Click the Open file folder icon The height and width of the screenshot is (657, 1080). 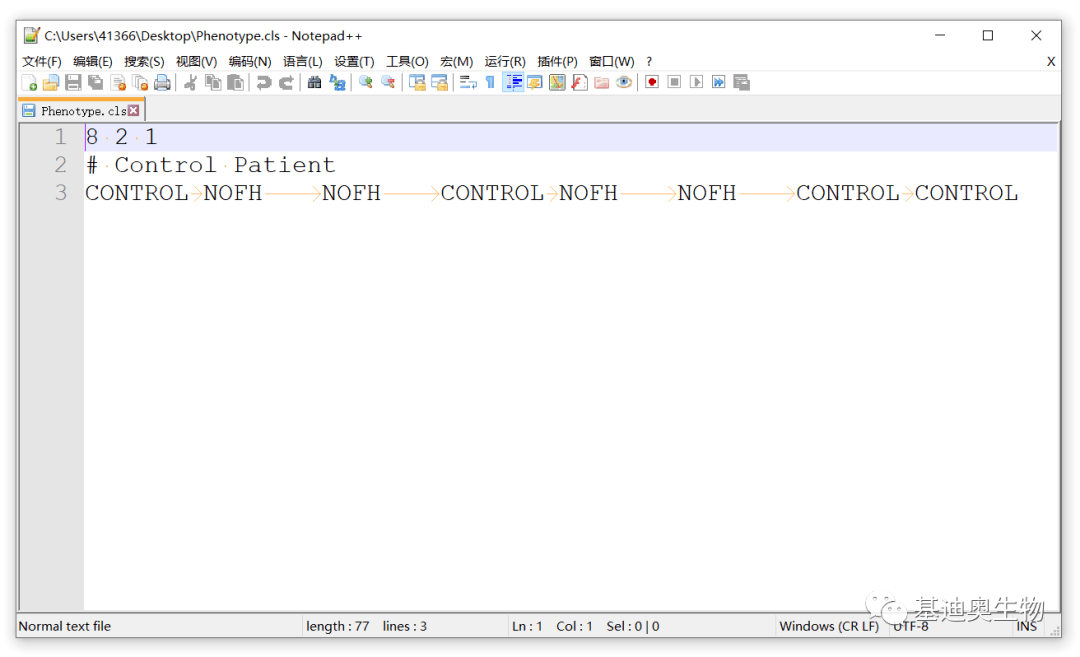(51, 83)
